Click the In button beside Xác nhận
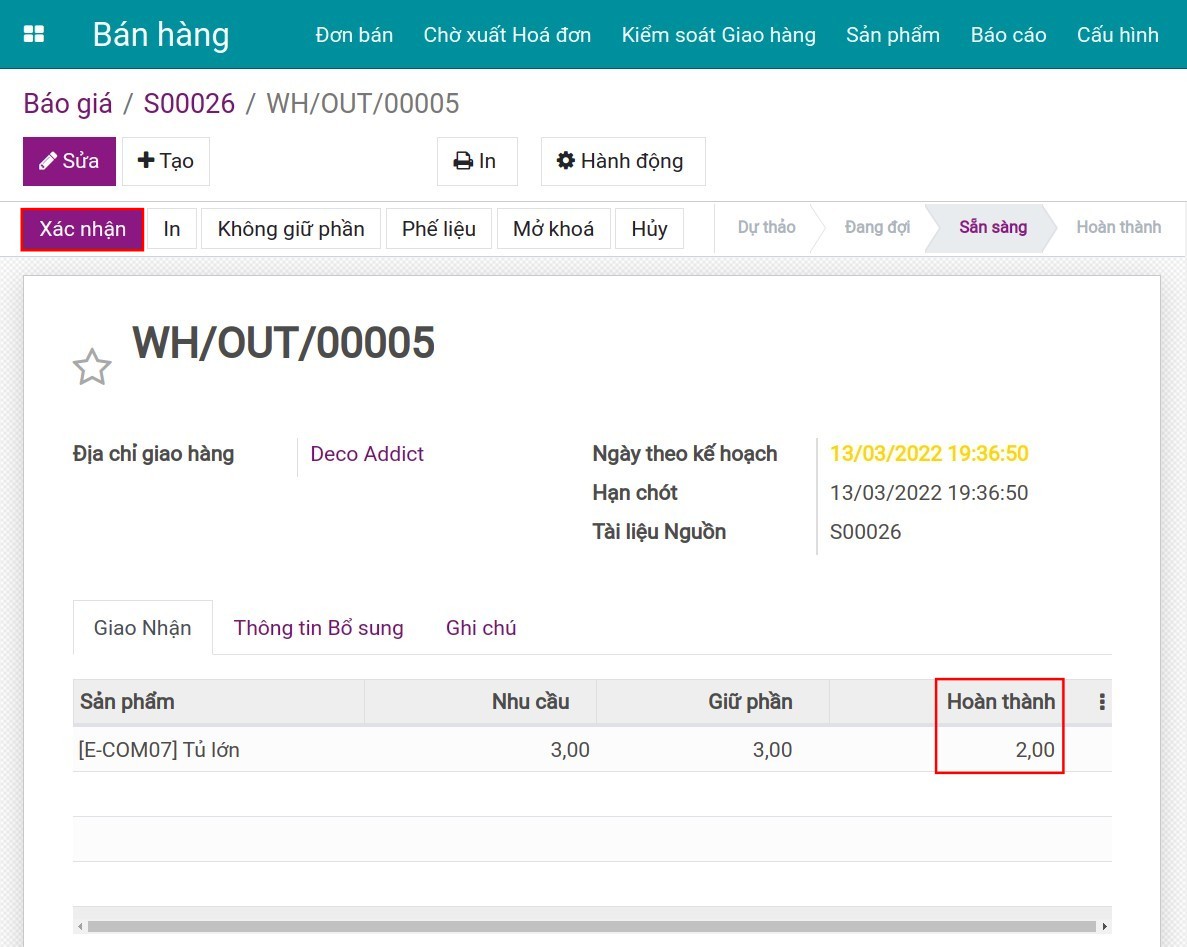Viewport: 1187px width, 947px height. (172, 229)
